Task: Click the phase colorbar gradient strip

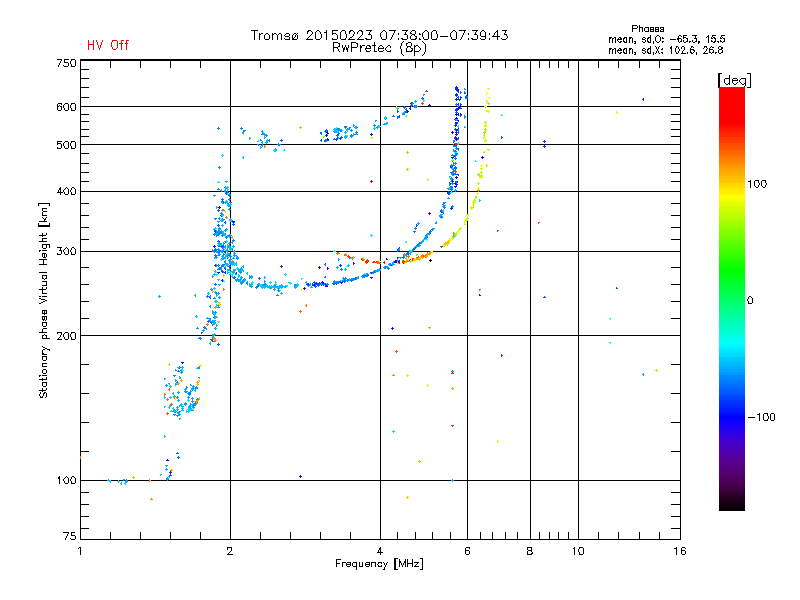Action: (x=732, y=298)
